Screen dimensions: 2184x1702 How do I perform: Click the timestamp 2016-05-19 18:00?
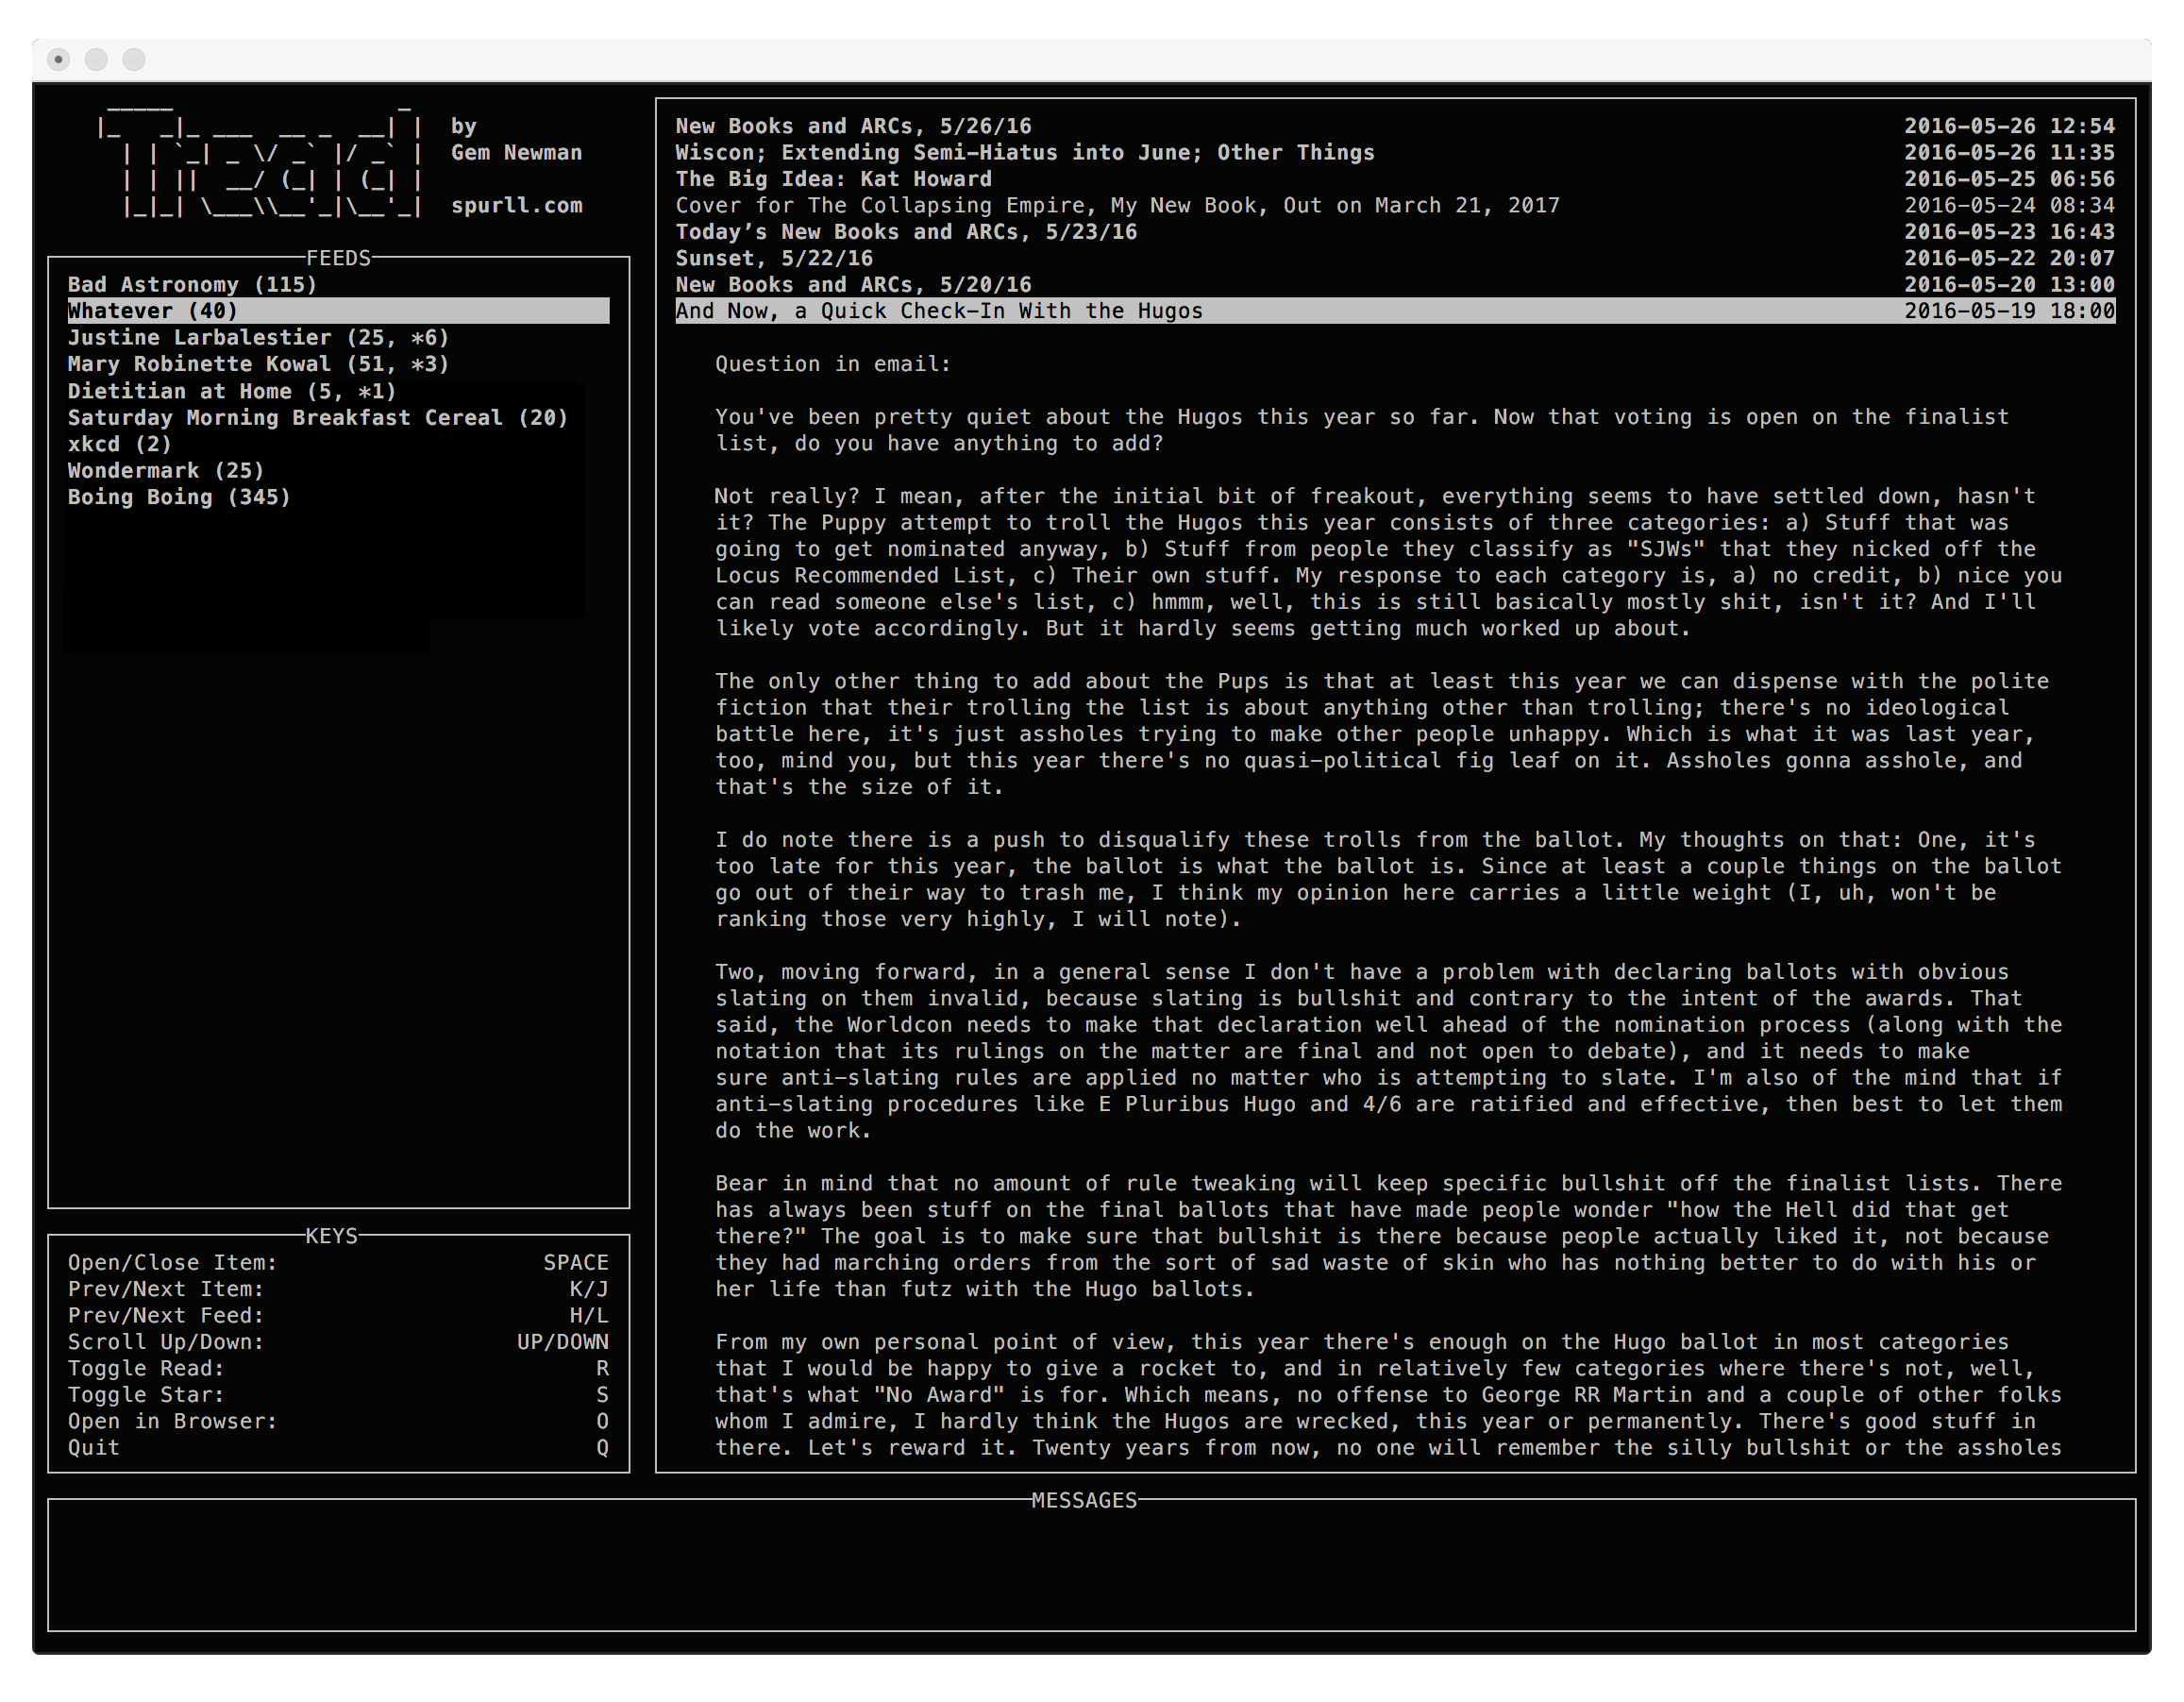point(2009,311)
